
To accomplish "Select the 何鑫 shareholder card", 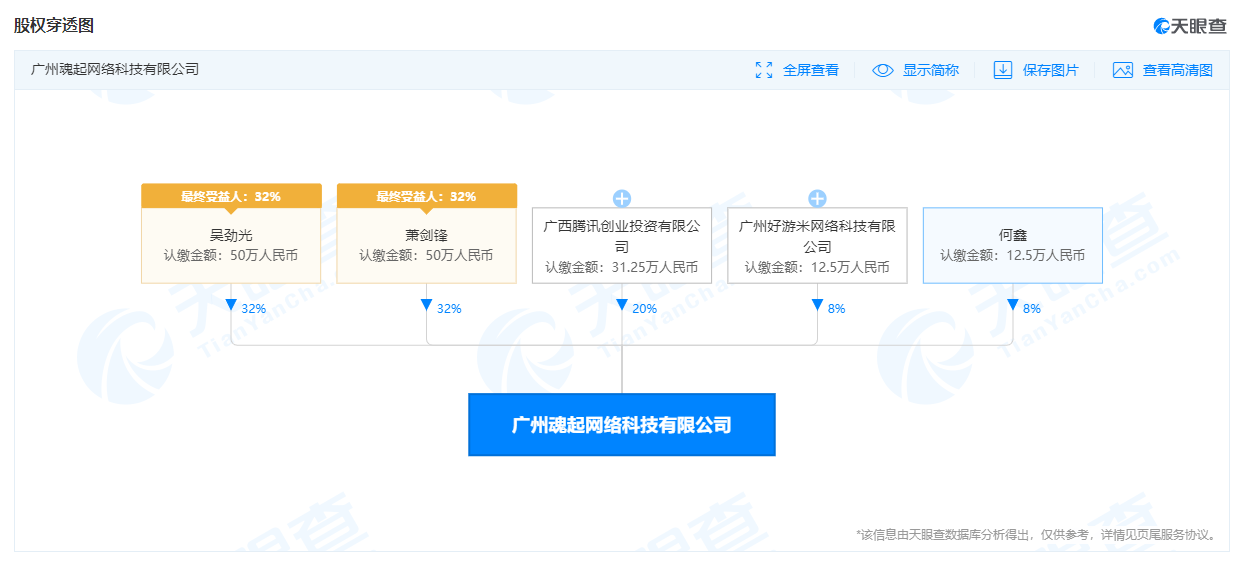I will (1013, 245).
